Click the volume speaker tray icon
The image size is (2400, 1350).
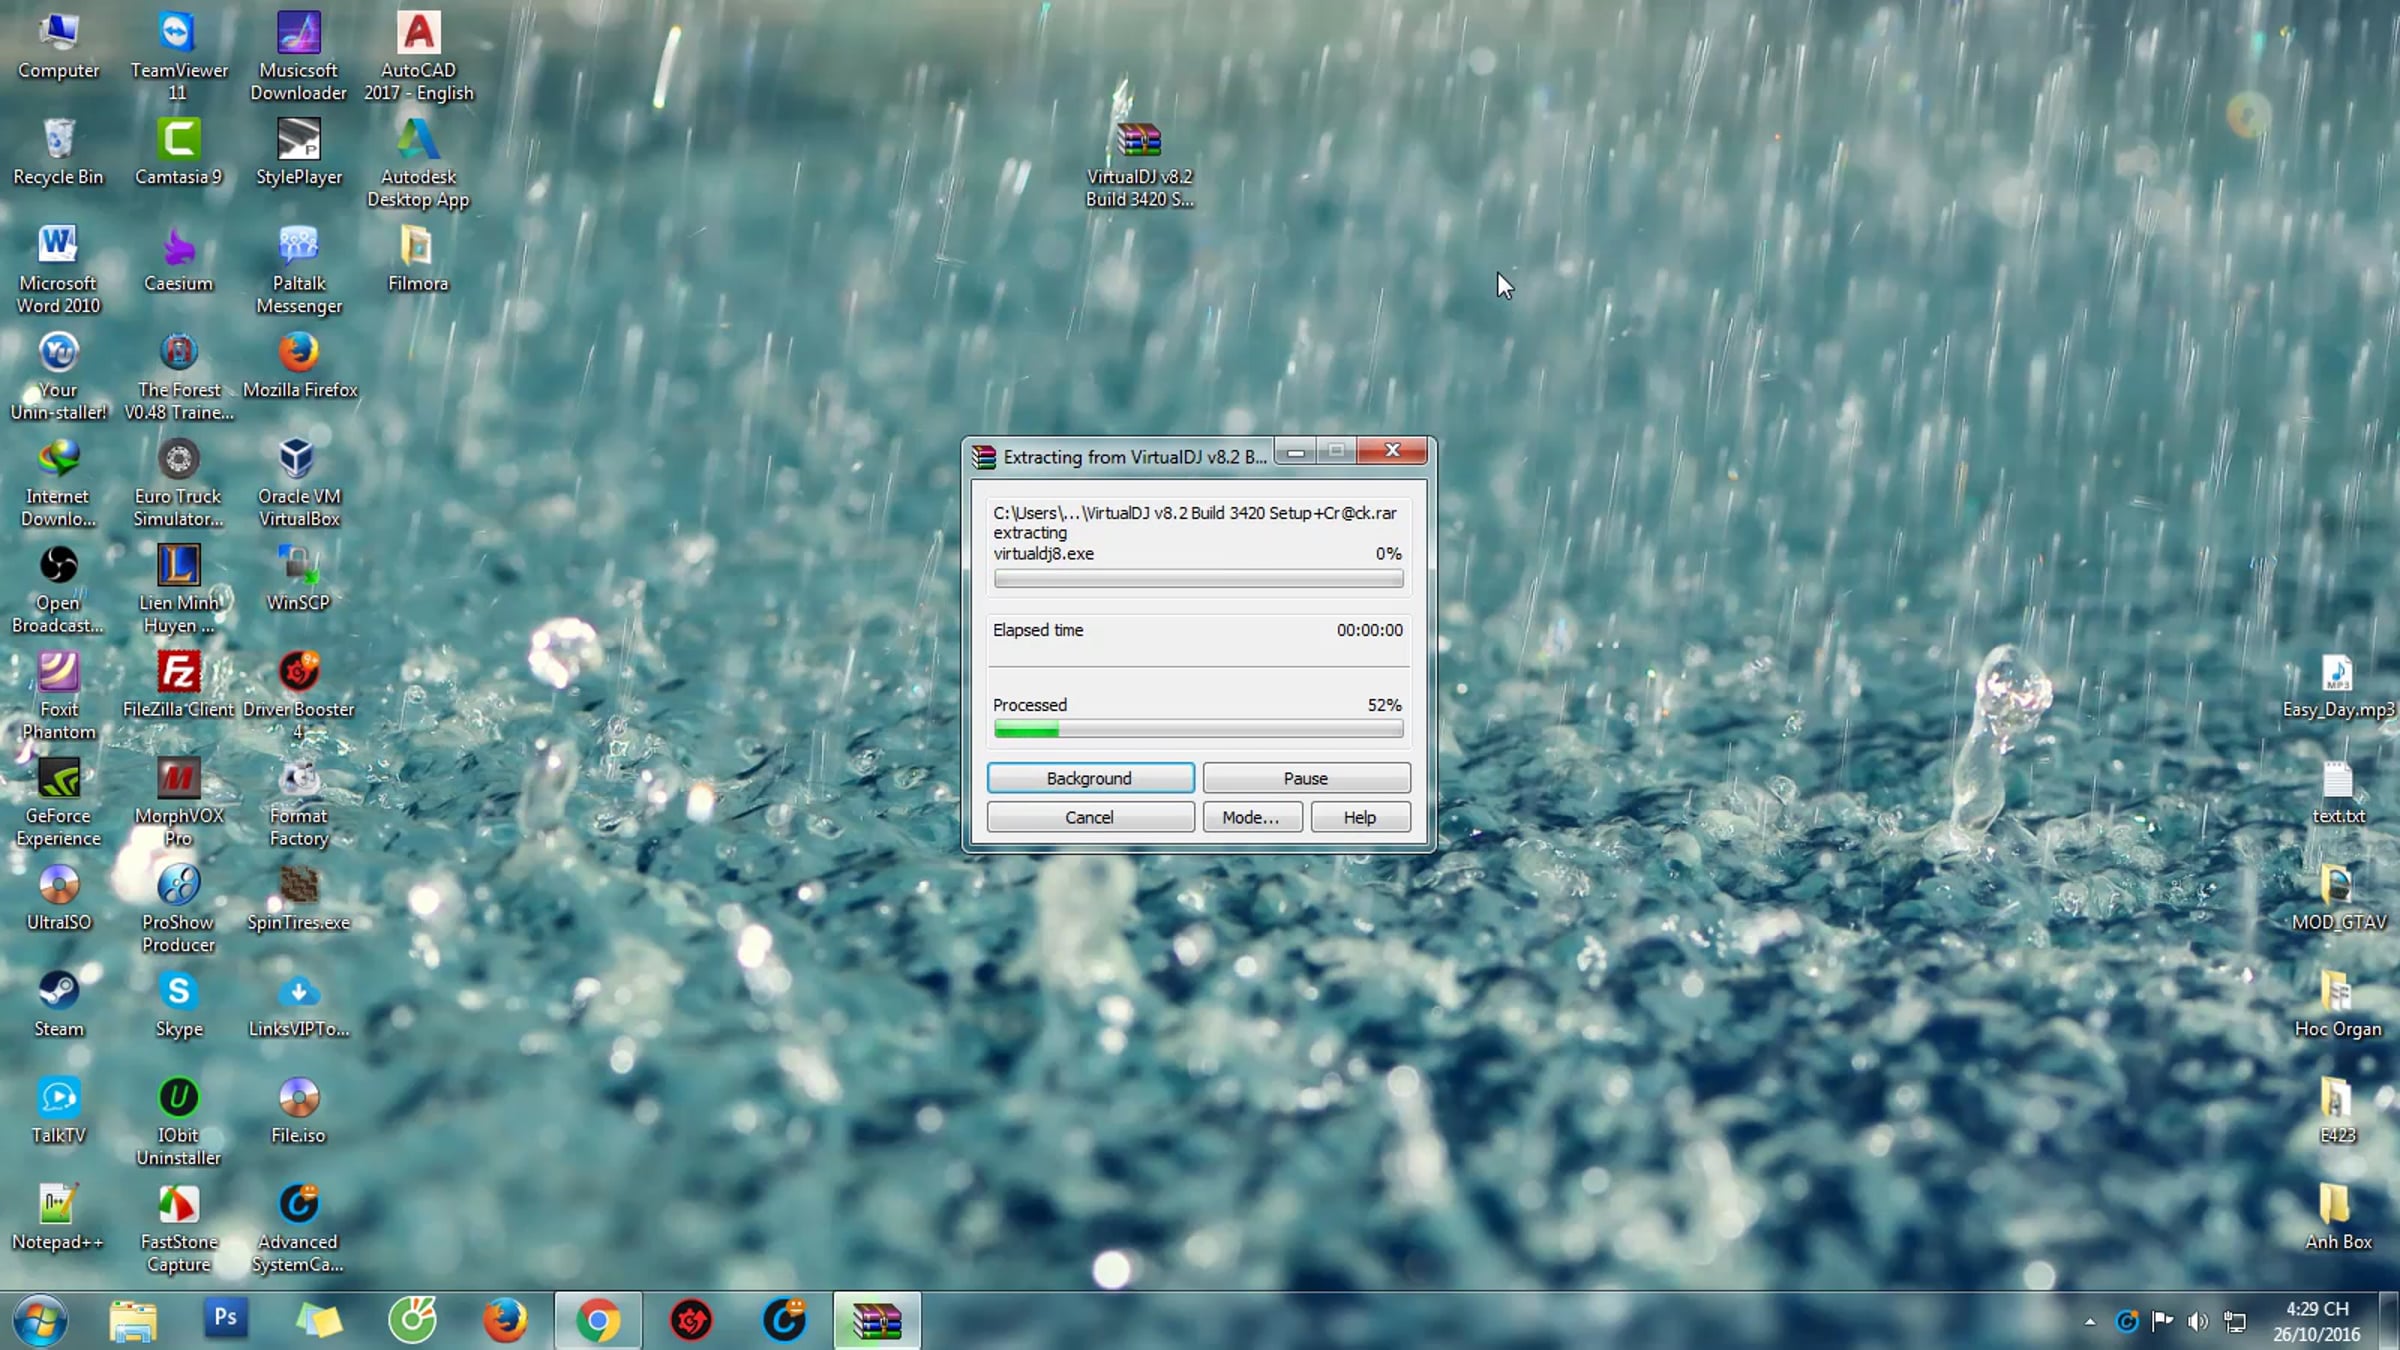coord(2195,1321)
